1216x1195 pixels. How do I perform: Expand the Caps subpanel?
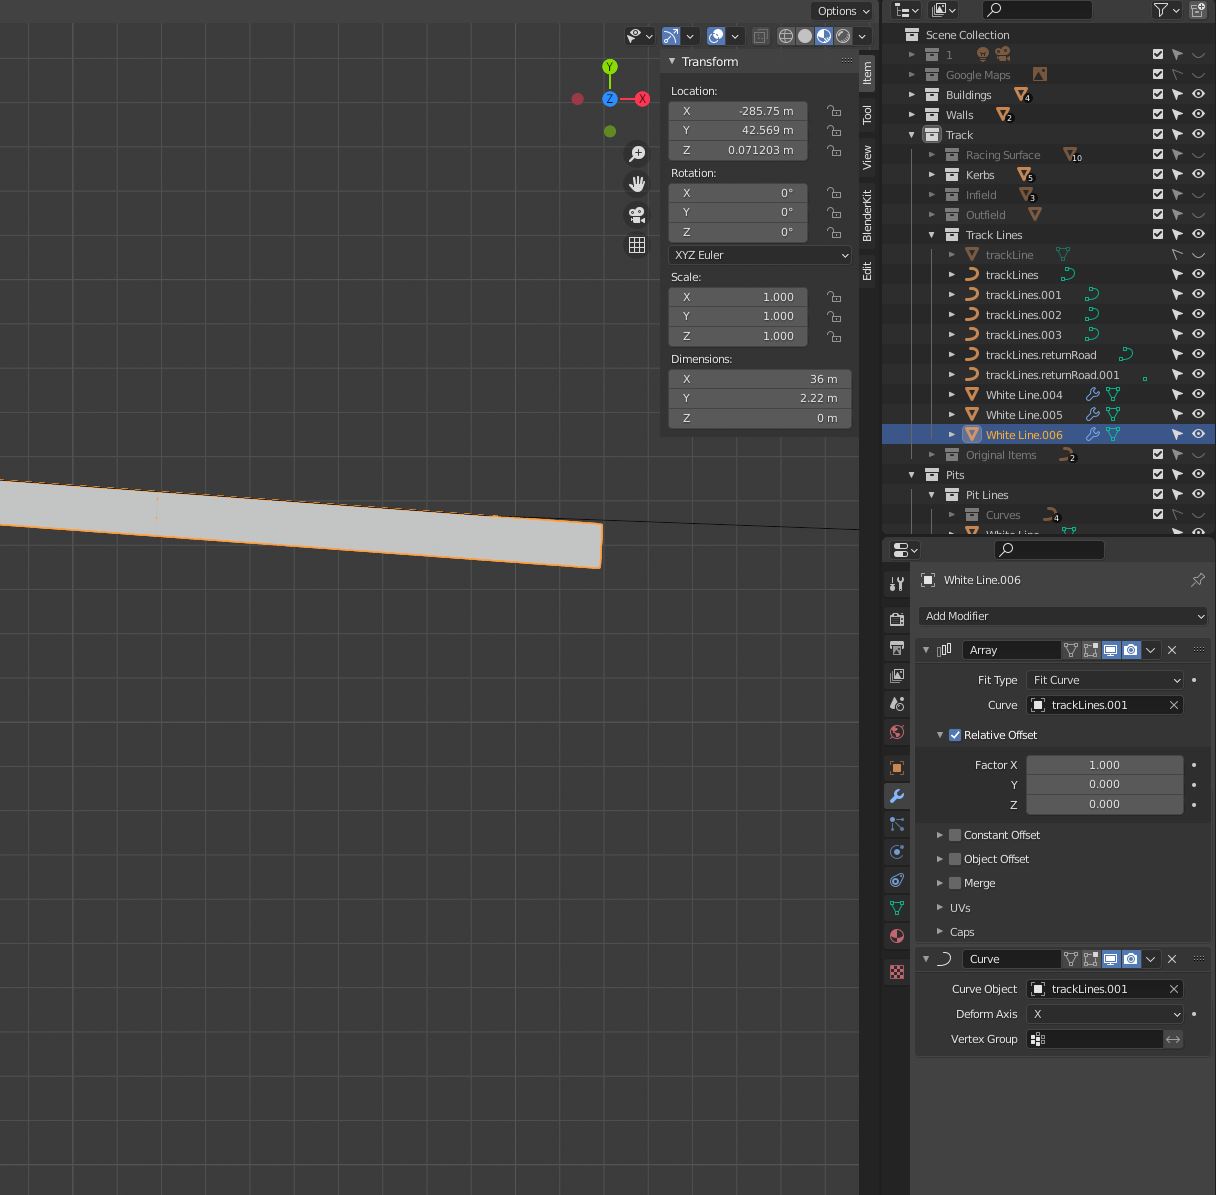pyautogui.click(x=940, y=932)
